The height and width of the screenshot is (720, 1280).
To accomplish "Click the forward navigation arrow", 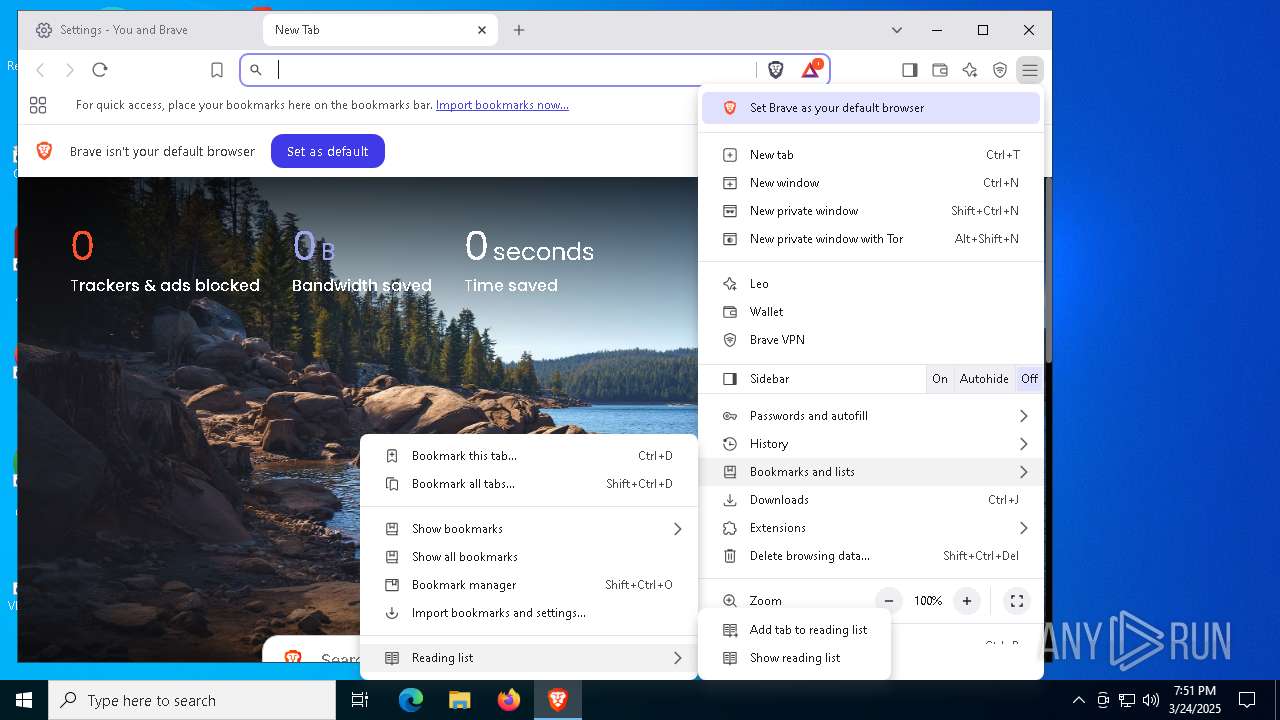I will pos(69,70).
